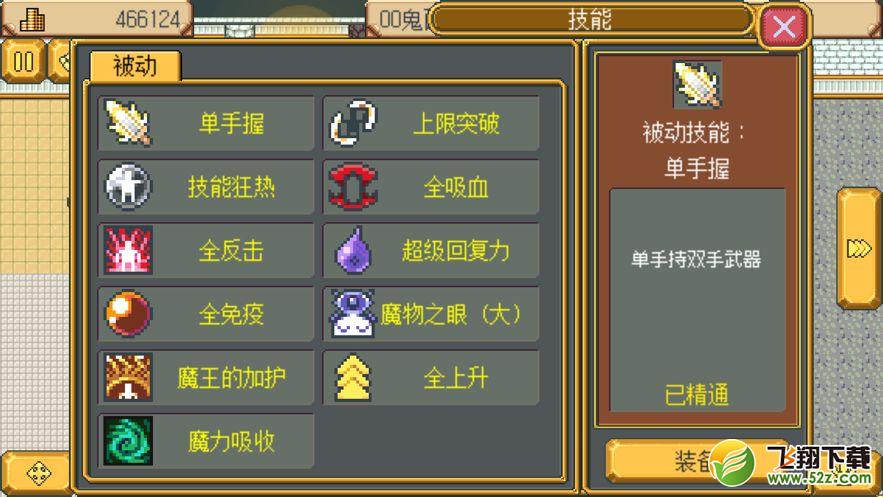Click the 技能 title bar
Viewport: 883px width, 497px height.
pyautogui.click(x=591, y=20)
